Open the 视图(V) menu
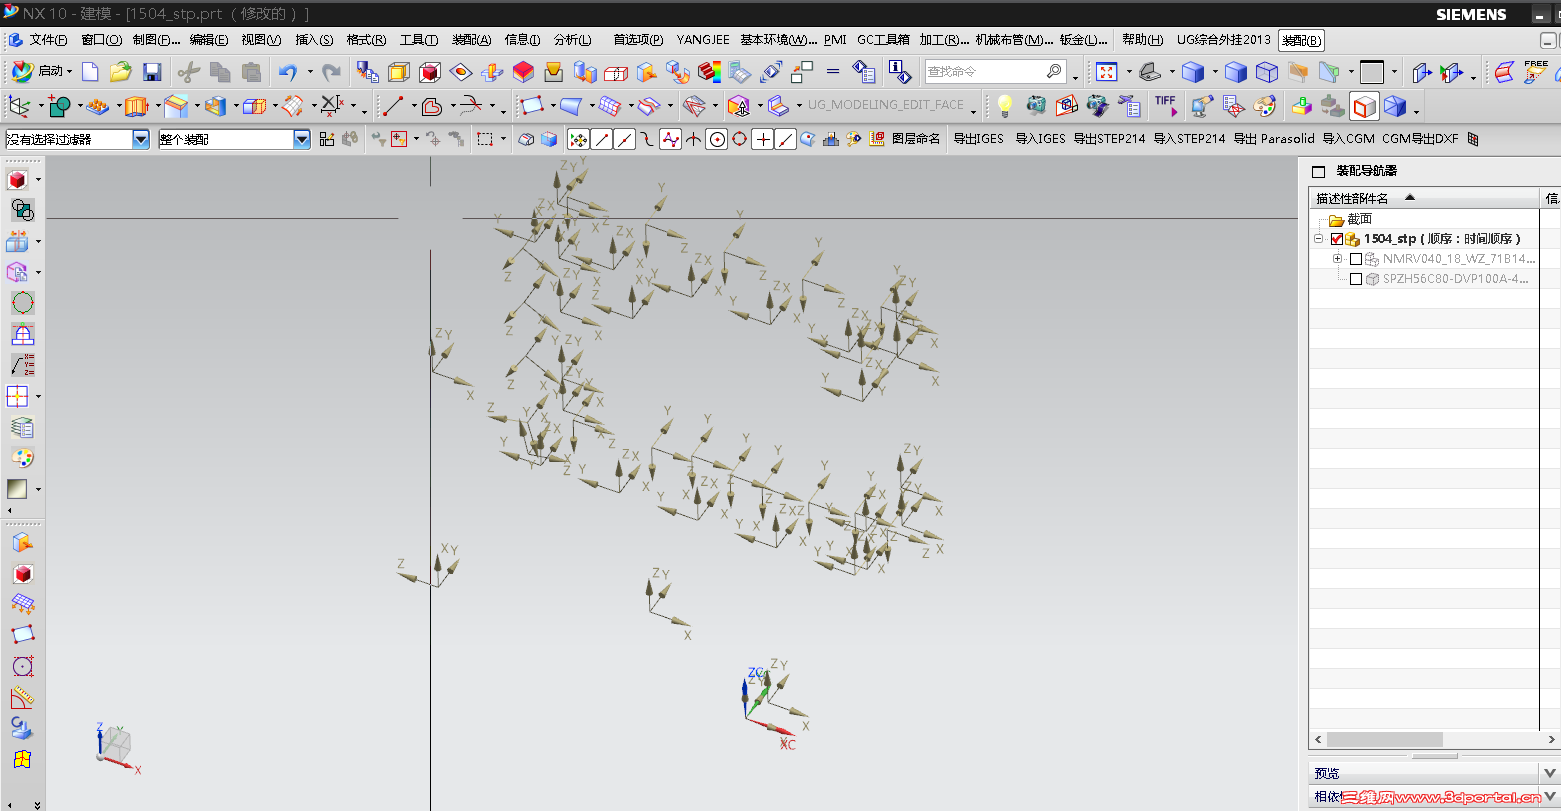Screen dimensions: 1561x811 261,40
